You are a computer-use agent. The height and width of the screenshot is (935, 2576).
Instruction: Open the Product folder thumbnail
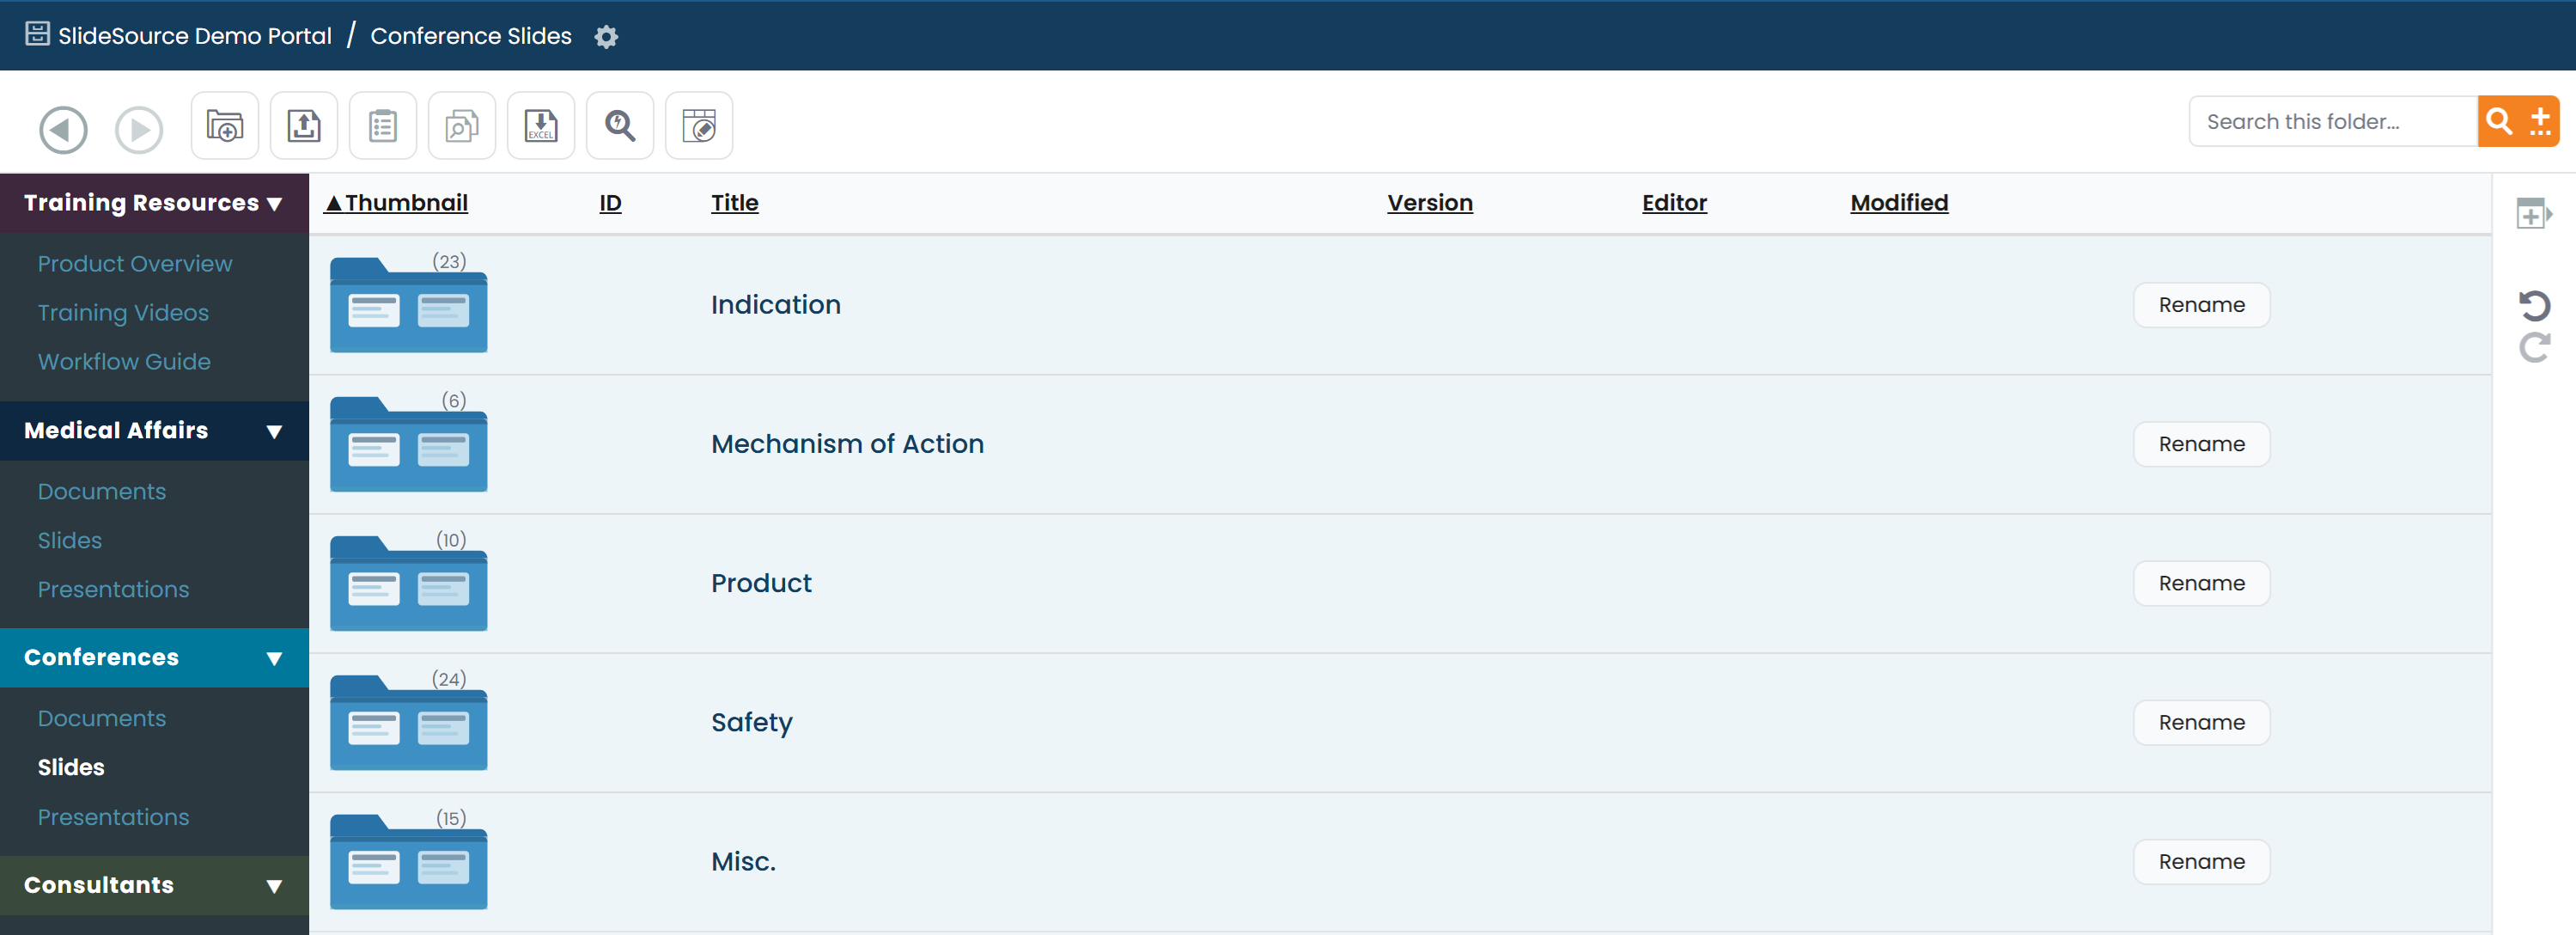click(409, 583)
